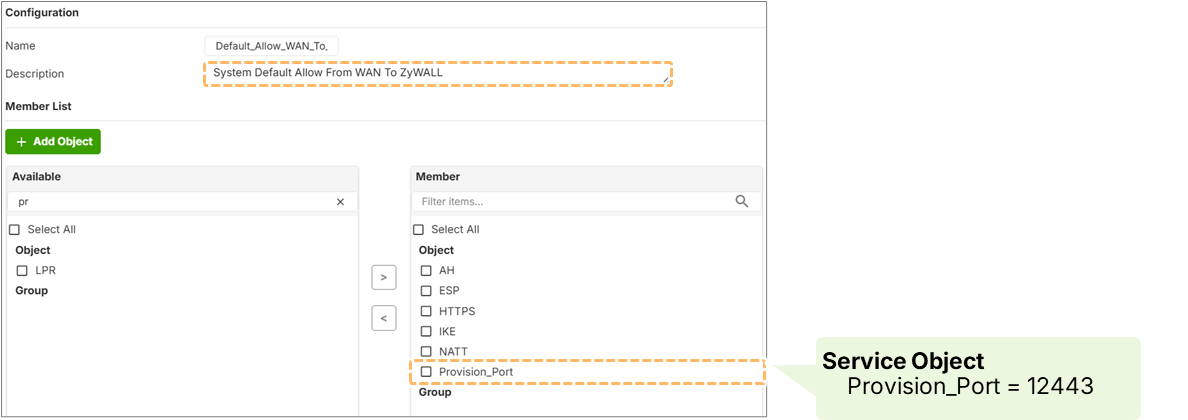
Task: Clear the Available search field with X
Action: click(340, 201)
